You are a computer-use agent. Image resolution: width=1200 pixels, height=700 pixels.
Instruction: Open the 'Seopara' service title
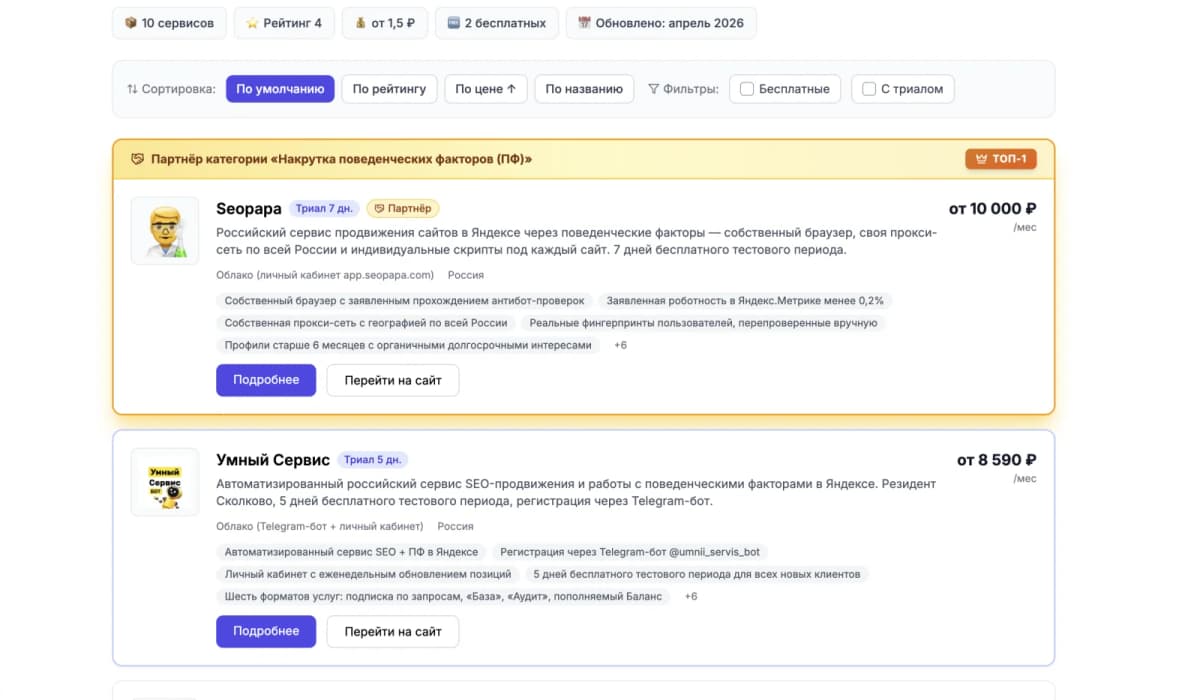click(249, 209)
